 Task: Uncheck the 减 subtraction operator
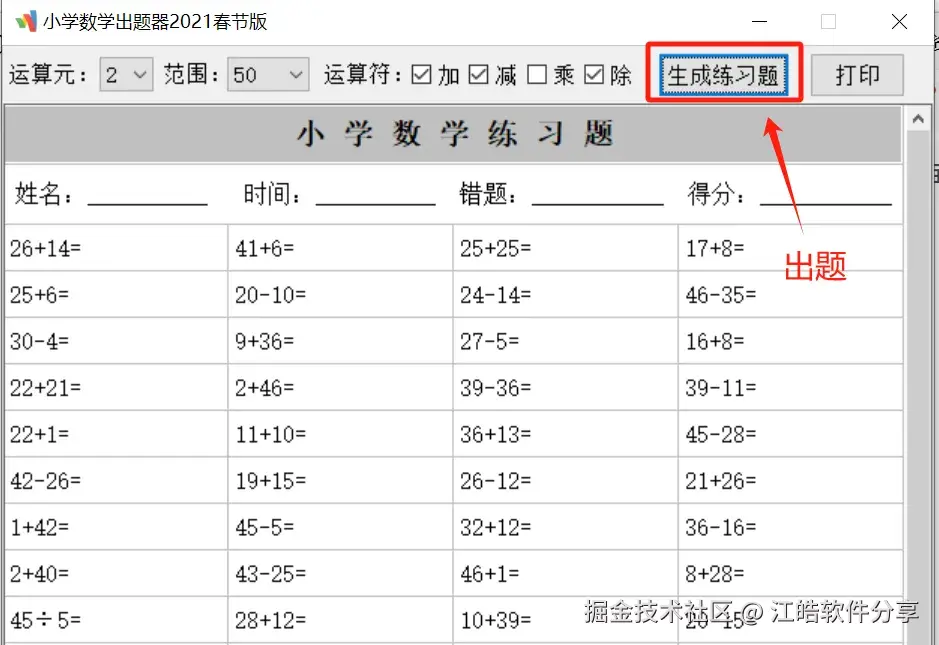pos(479,73)
